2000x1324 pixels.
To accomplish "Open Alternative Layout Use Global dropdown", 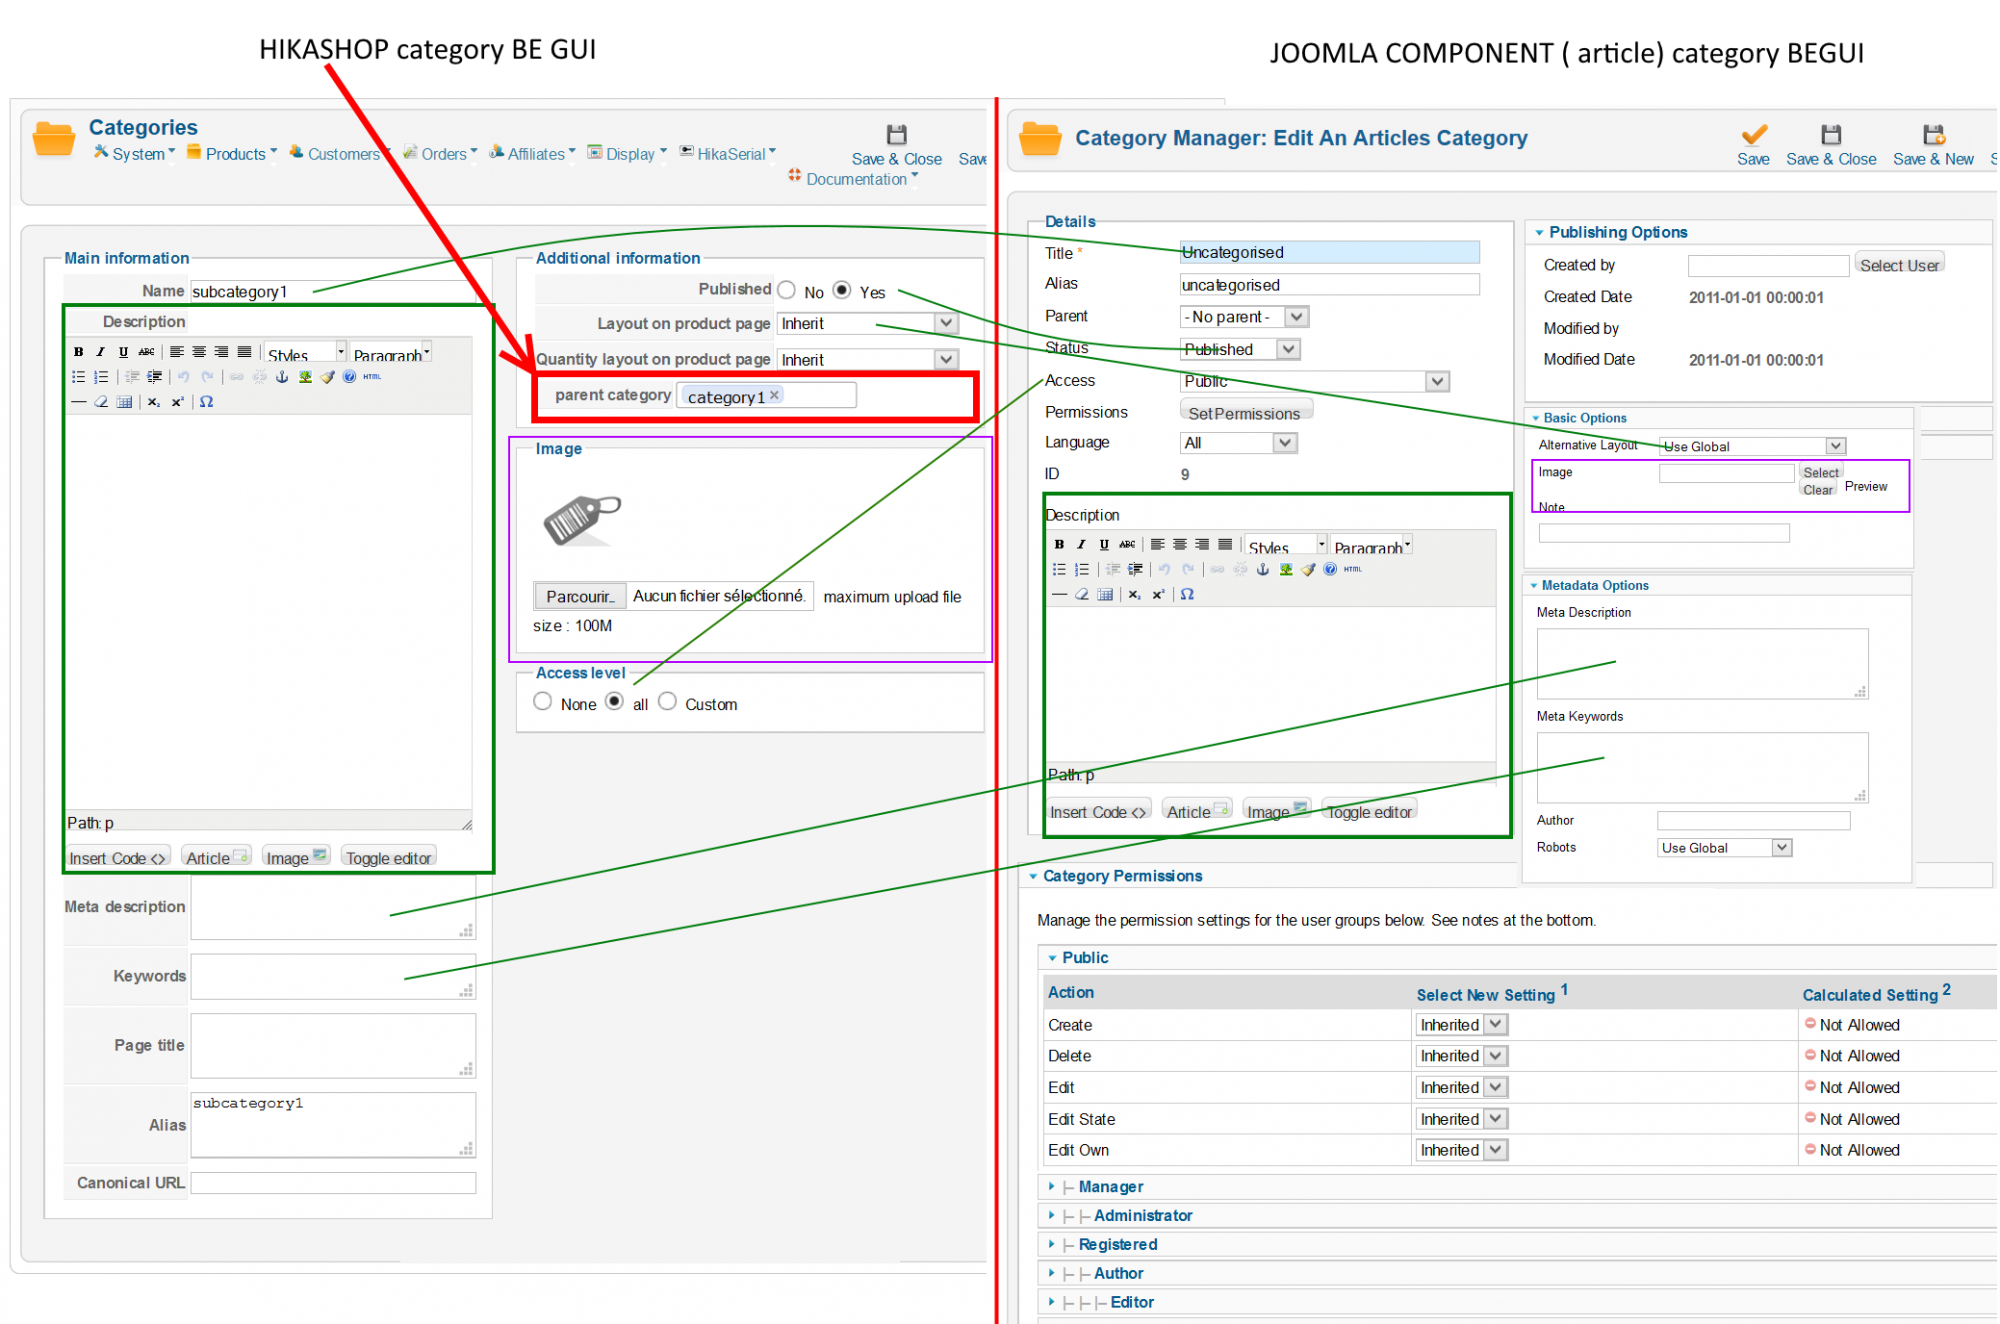I will [1752, 446].
